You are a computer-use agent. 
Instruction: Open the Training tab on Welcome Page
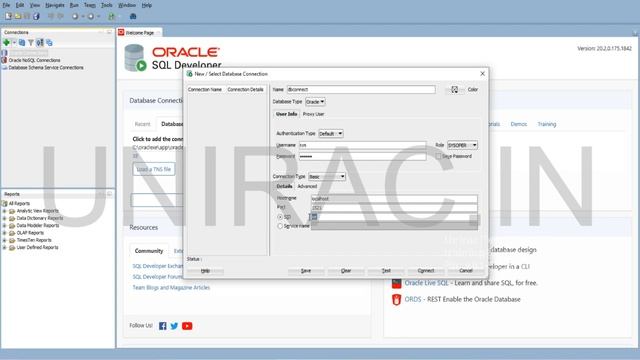[547, 124]
